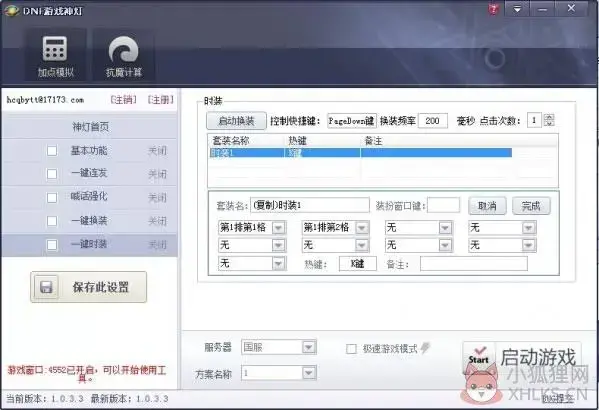Click the 热键 X键 input field
599x410 pixels.
tap(358, 264)
